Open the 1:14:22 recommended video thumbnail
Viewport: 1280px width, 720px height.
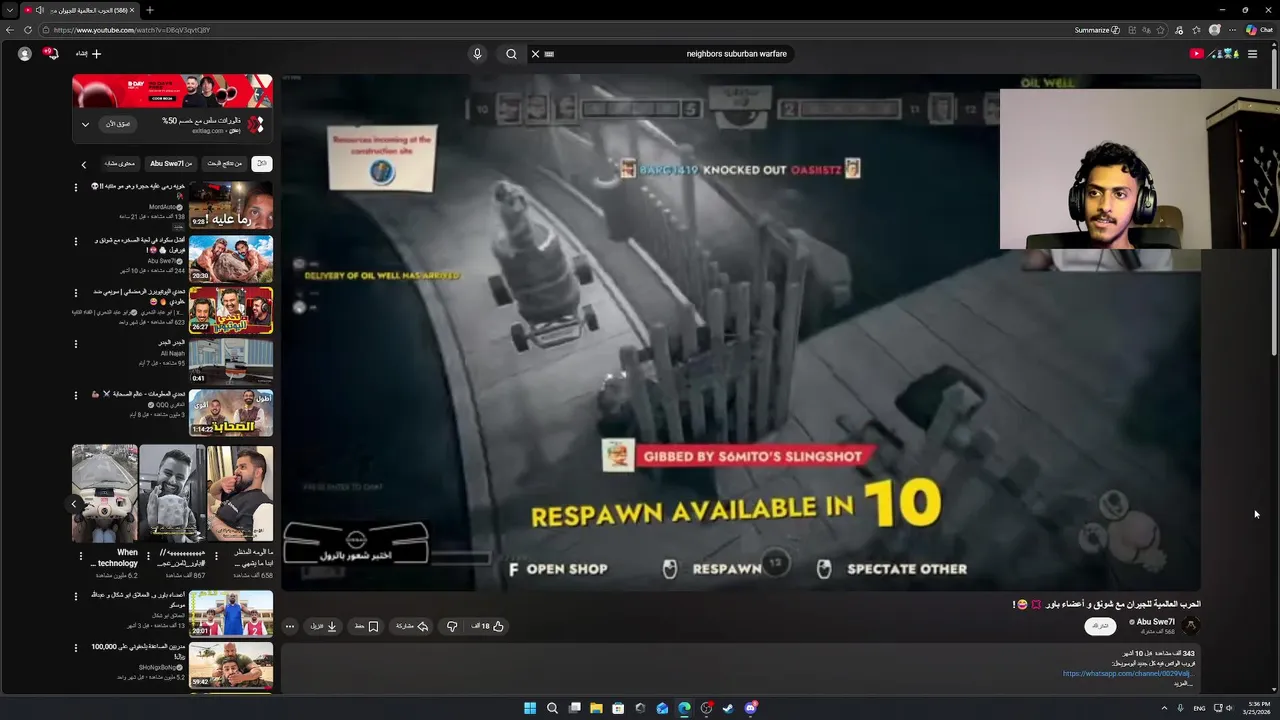pyautogui.click(x=231, y=413)
